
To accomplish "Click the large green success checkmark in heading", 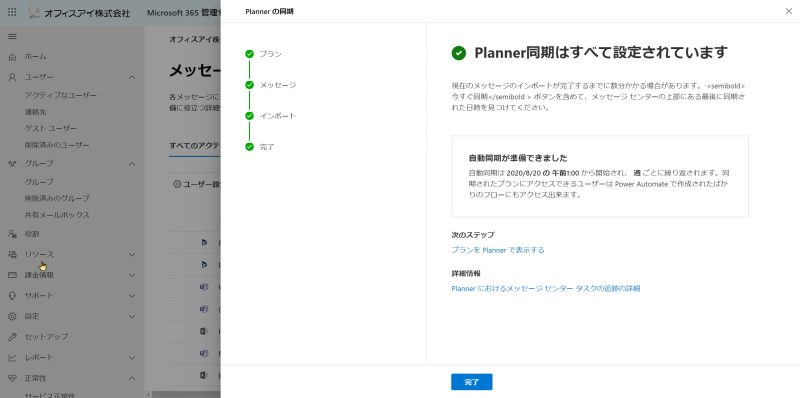I will (x=459, y=53).
